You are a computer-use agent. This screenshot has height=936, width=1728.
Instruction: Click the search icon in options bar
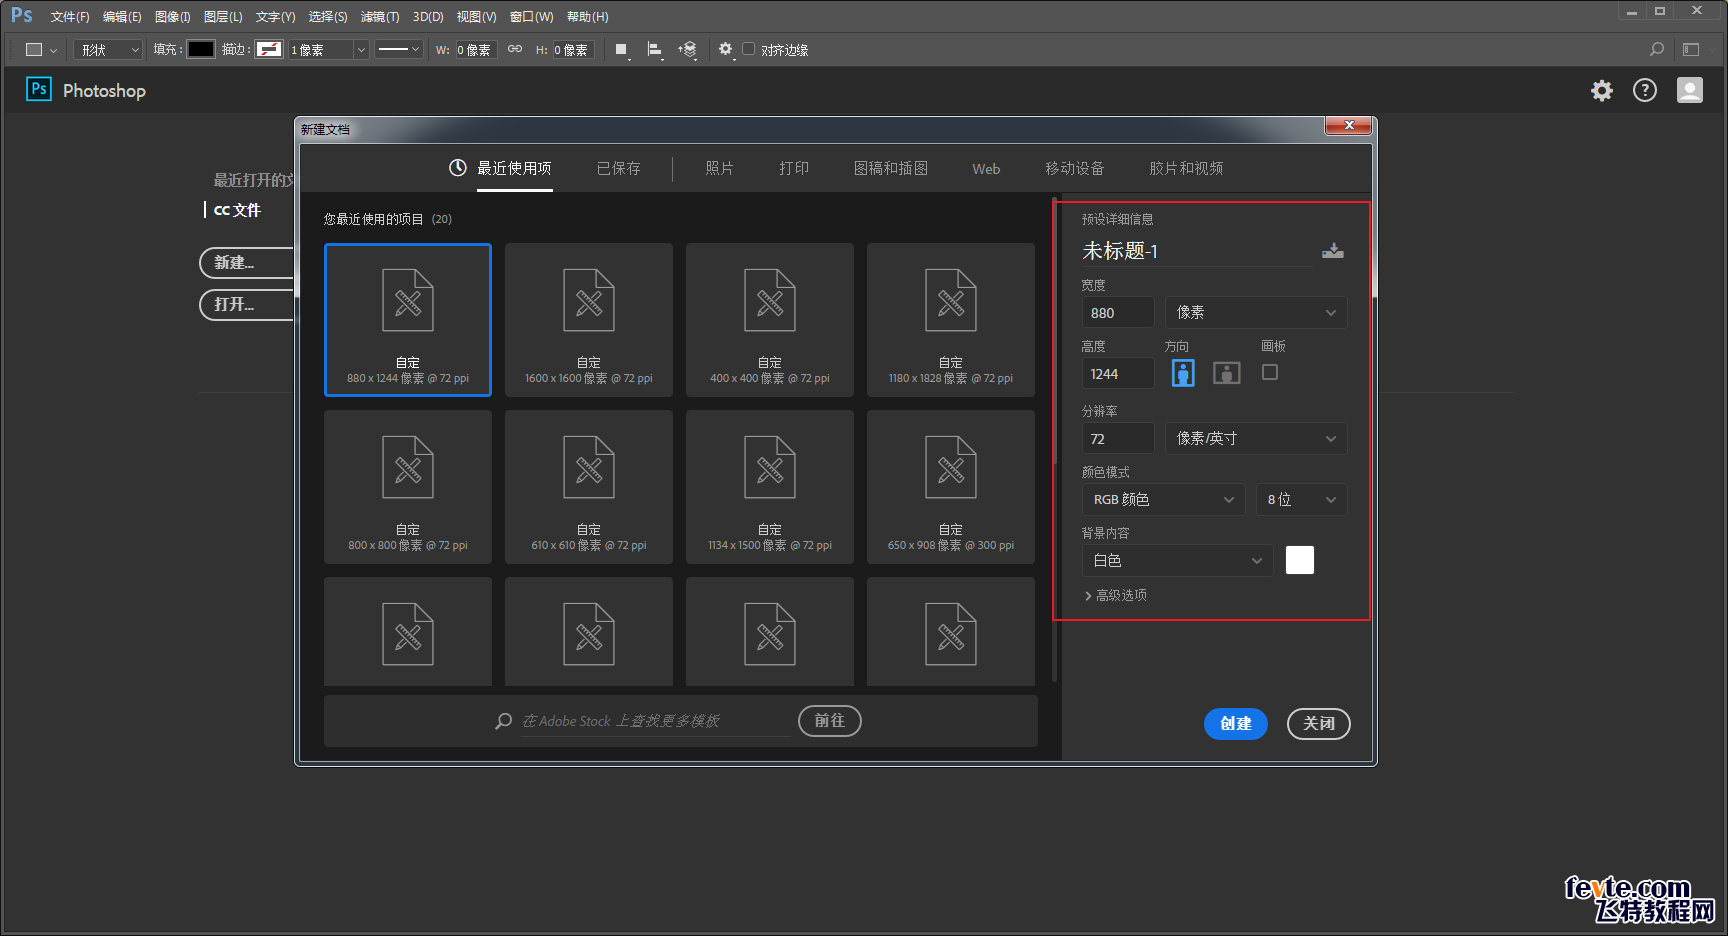click(x=1657, y=49)
